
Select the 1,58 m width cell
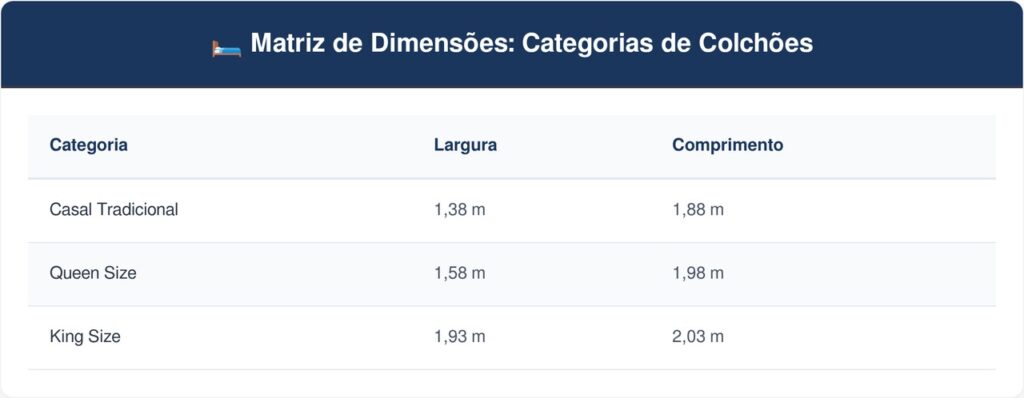[460, 273]
